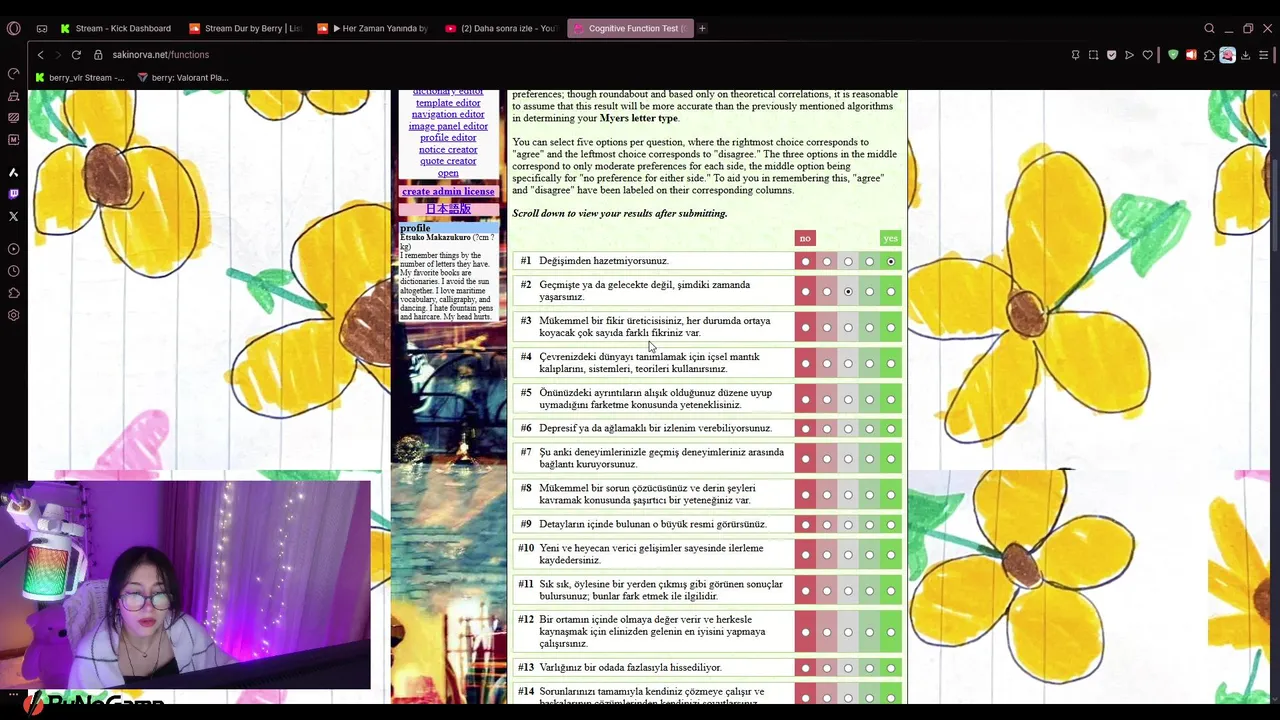Select 'yes' radio for question #2

[x=890, y=292]
